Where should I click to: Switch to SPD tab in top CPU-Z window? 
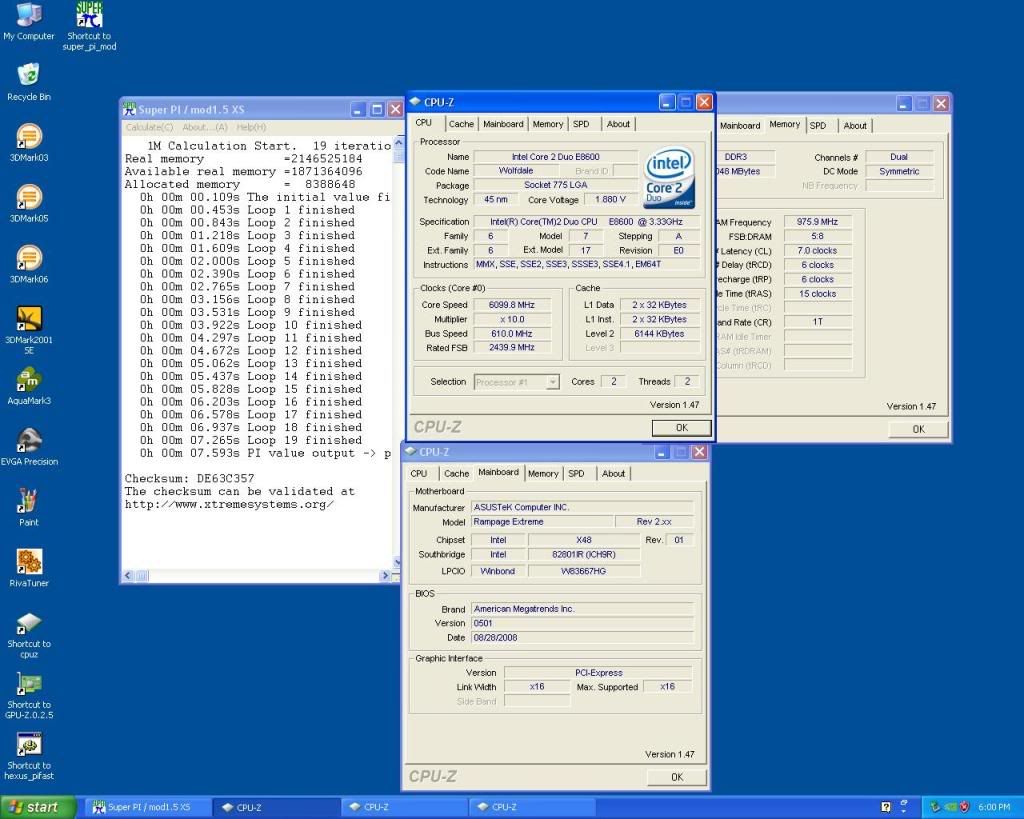(x=581, y=124)
